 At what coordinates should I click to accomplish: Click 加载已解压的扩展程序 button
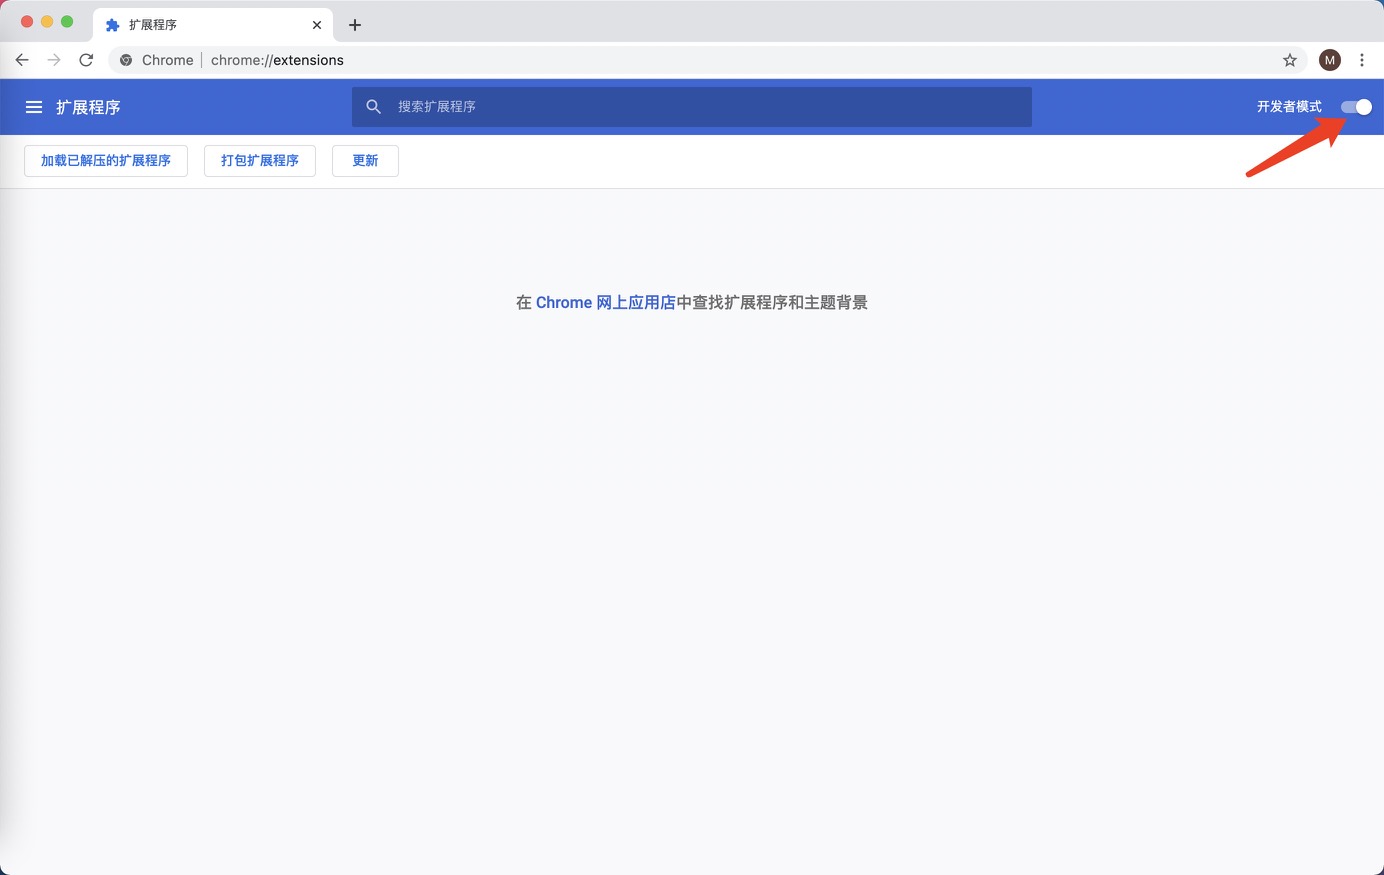(x=105, y=160)
